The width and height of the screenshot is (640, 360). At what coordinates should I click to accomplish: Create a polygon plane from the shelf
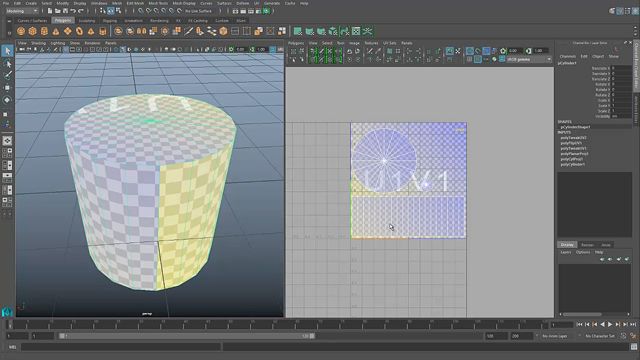(67, 31)
